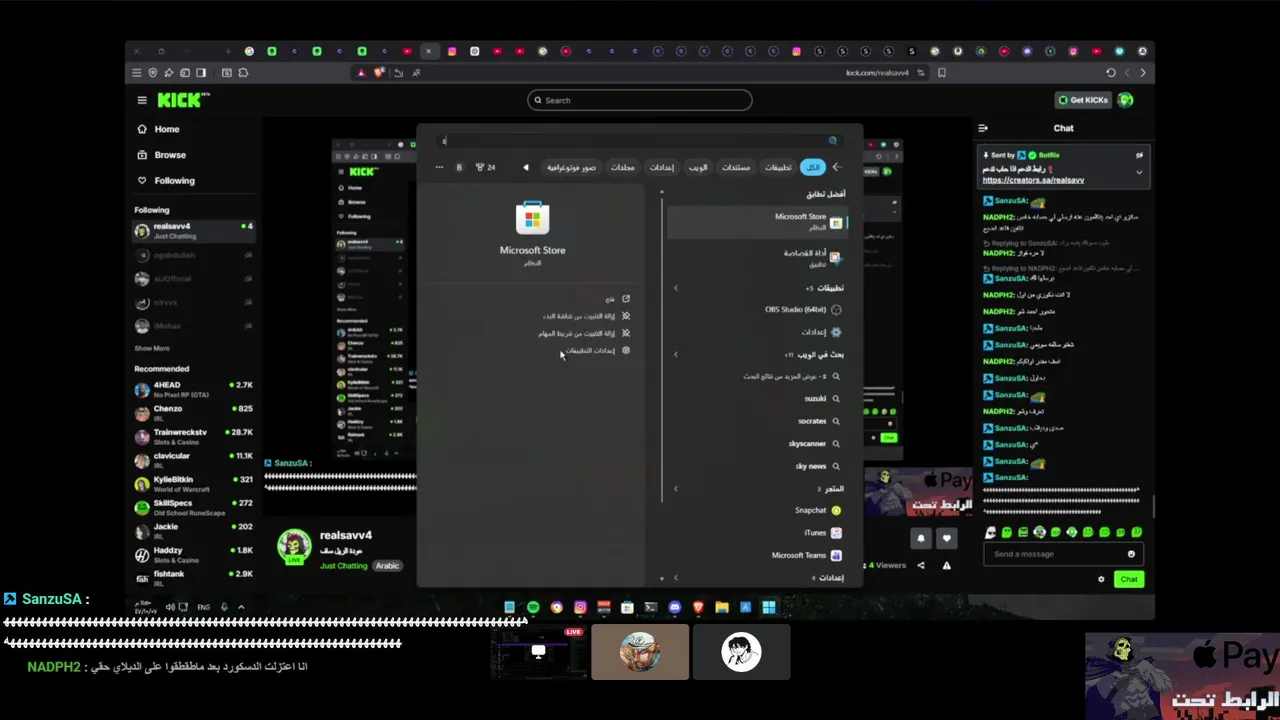Image resolution: width=1280 pixels, height=720 pixels.
Task: Open the three-dots menu in Windows search
Action: point(439,167)
